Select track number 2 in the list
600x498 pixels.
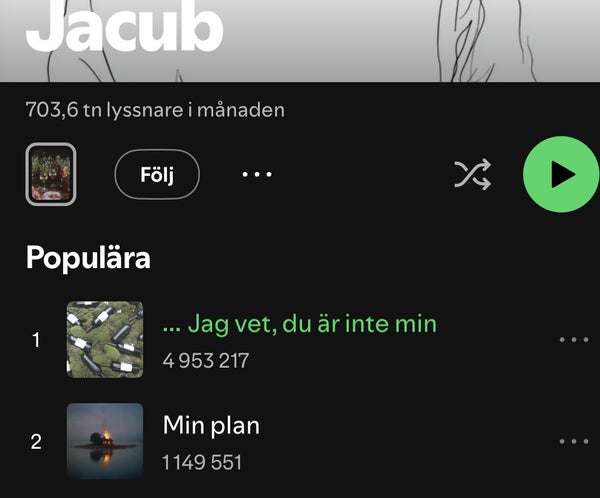coord(36,442)
